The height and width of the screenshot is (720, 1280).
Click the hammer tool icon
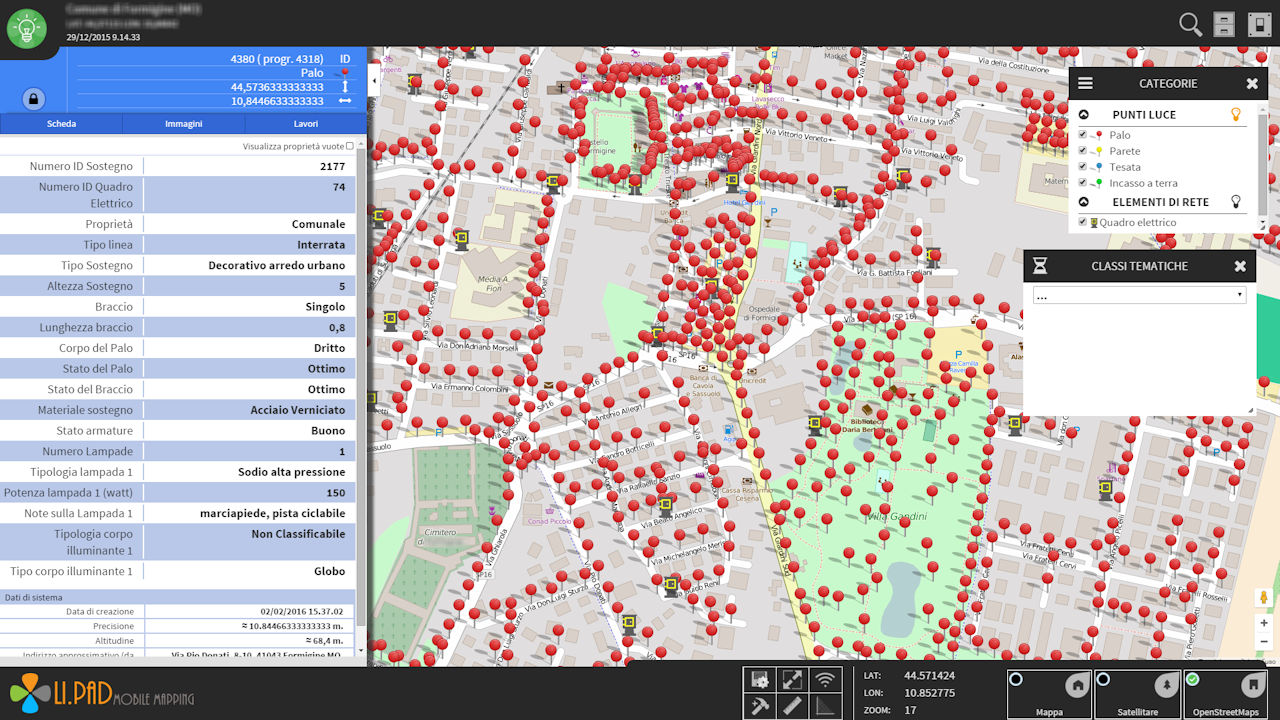tap(759, 706)
